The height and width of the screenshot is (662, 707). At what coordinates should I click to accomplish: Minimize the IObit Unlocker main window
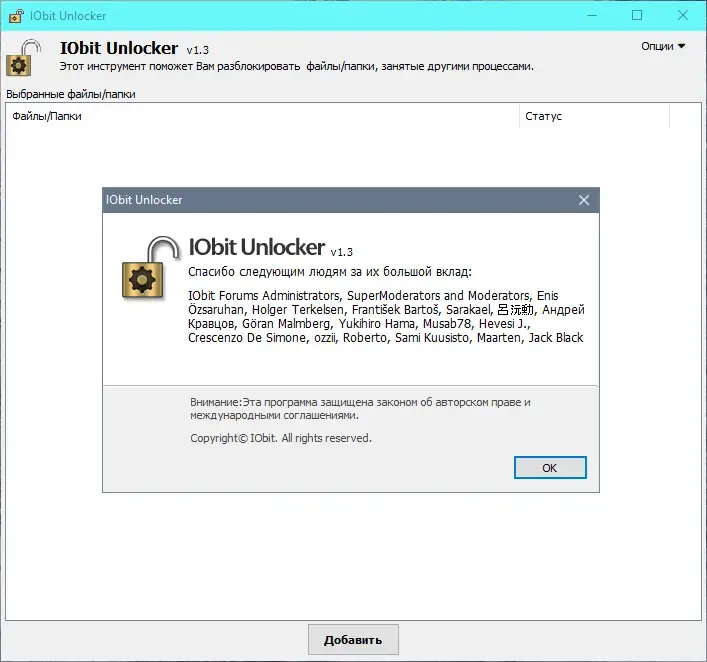coord(592,15)
